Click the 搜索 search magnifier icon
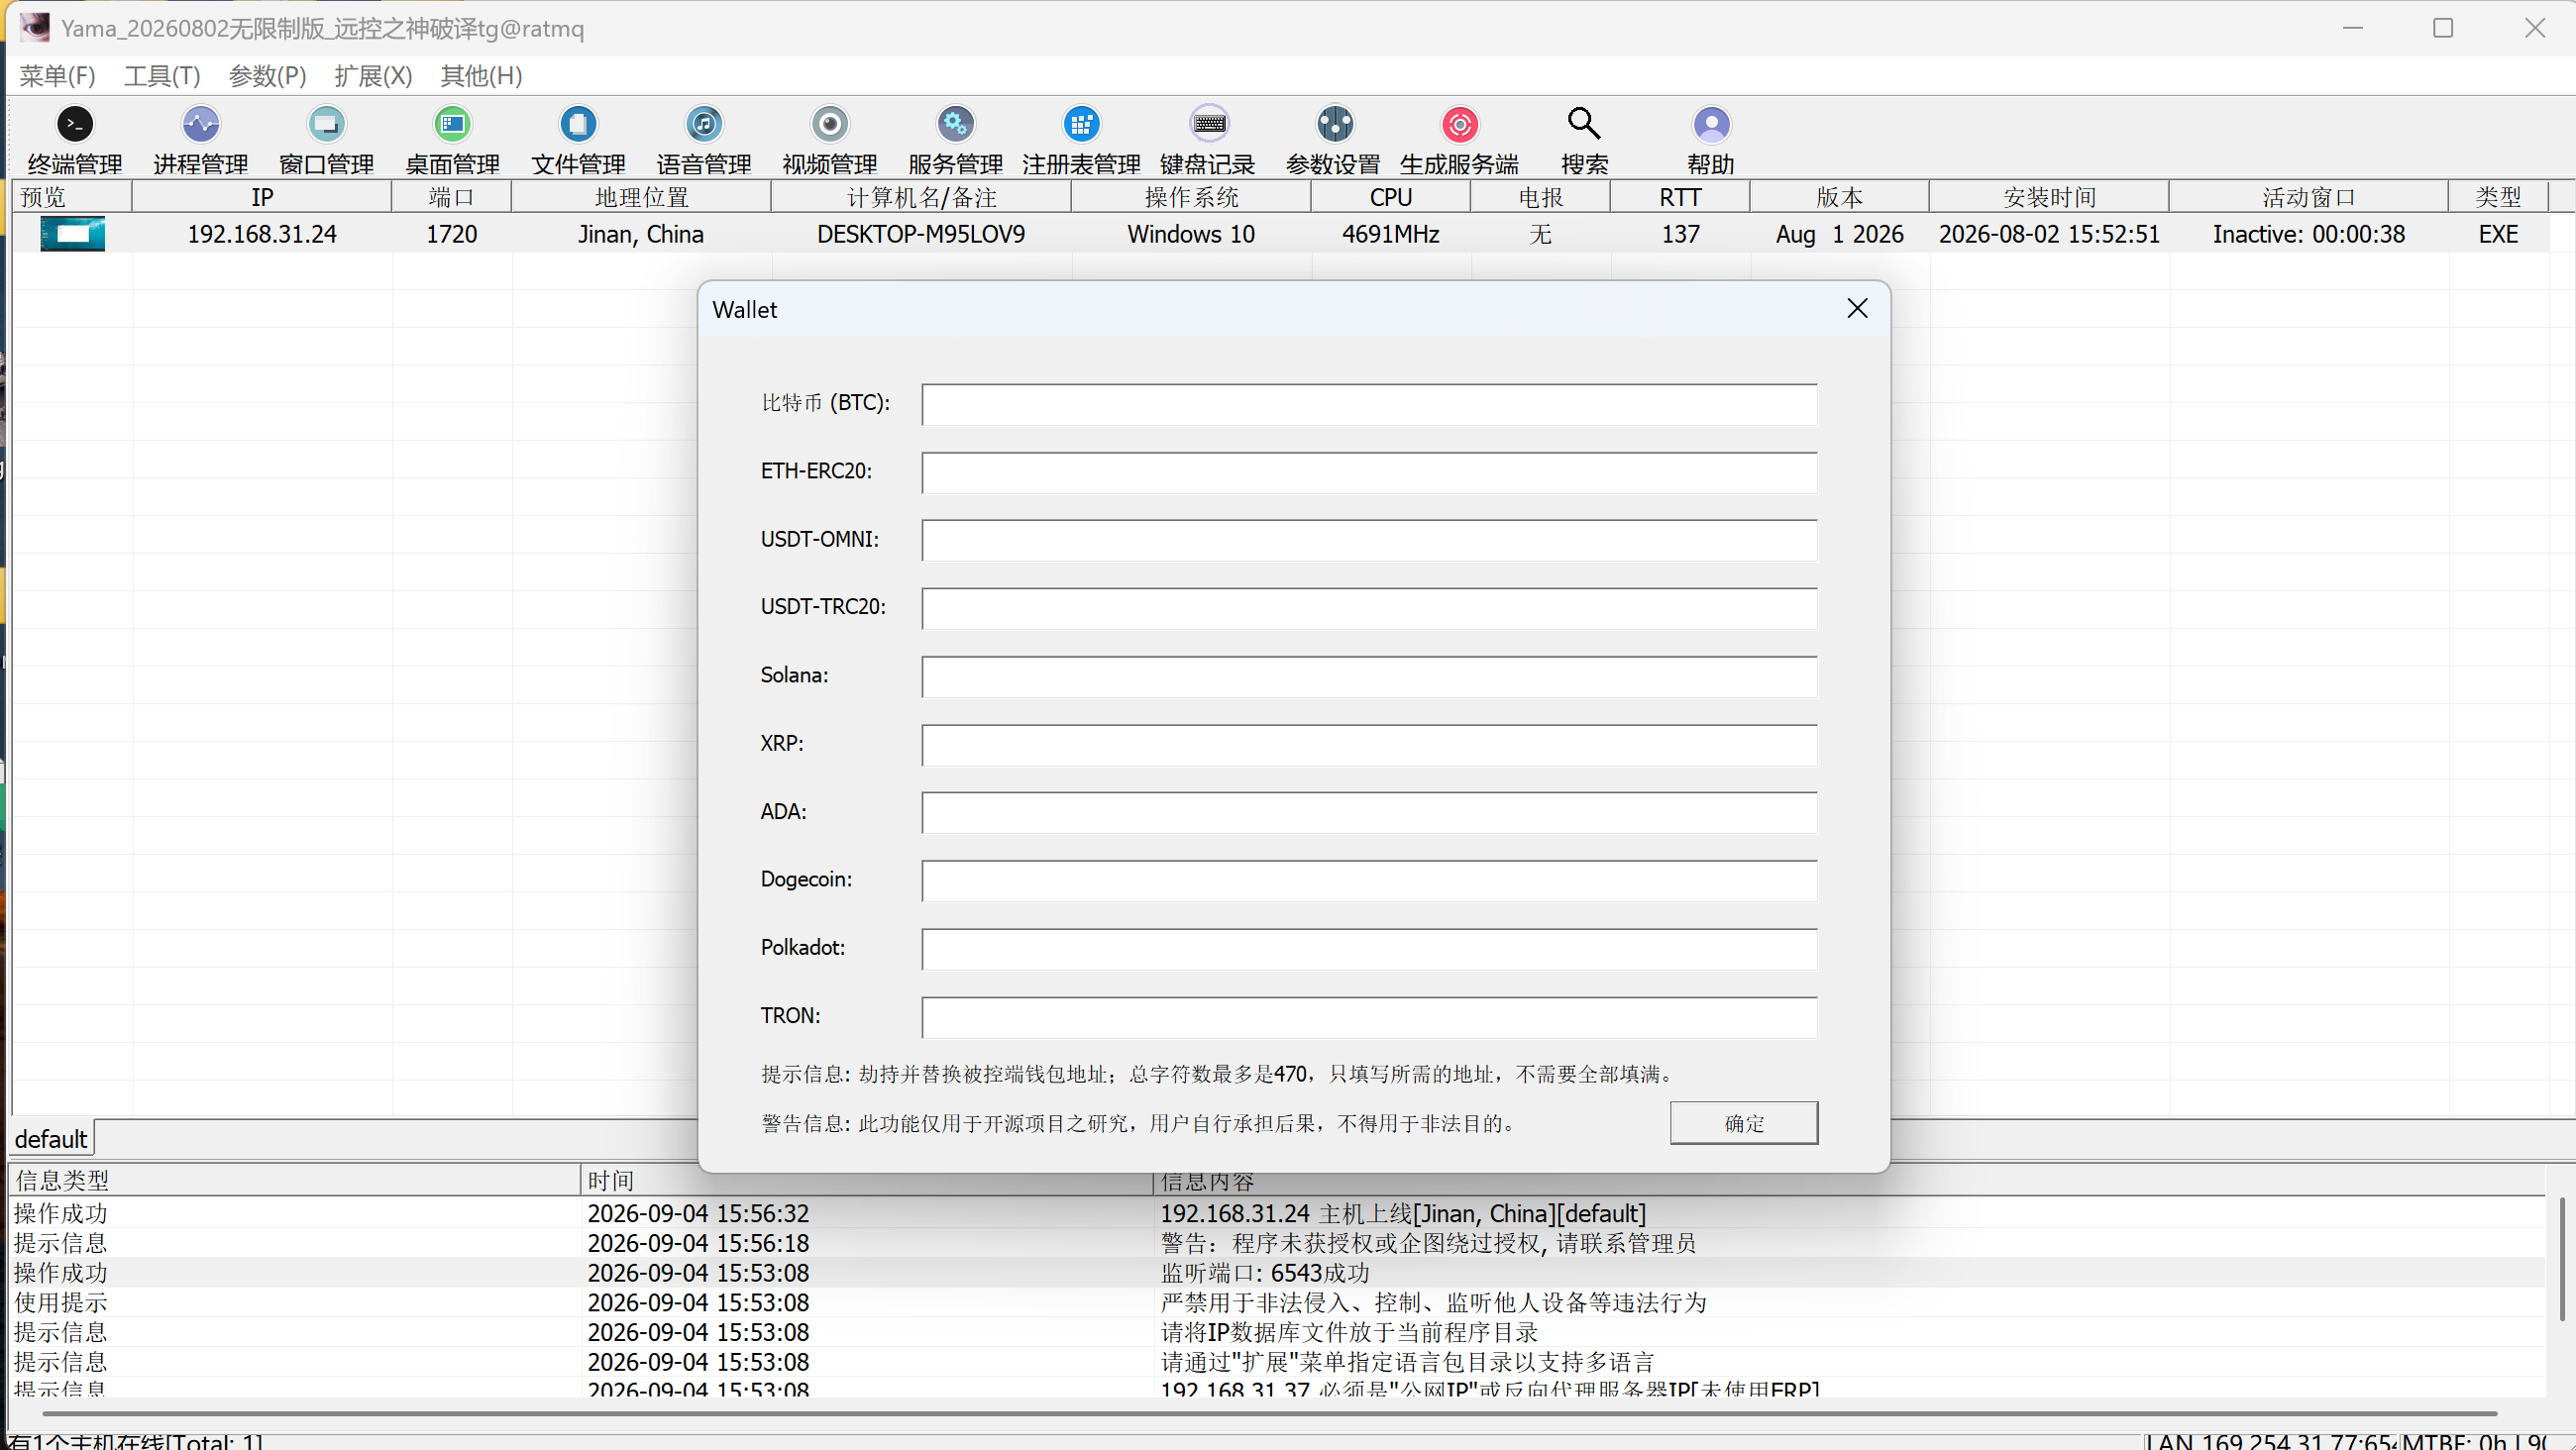Image resolution: width=2576 pixels, height=1450 pixels. click(x=1584, y=125)
